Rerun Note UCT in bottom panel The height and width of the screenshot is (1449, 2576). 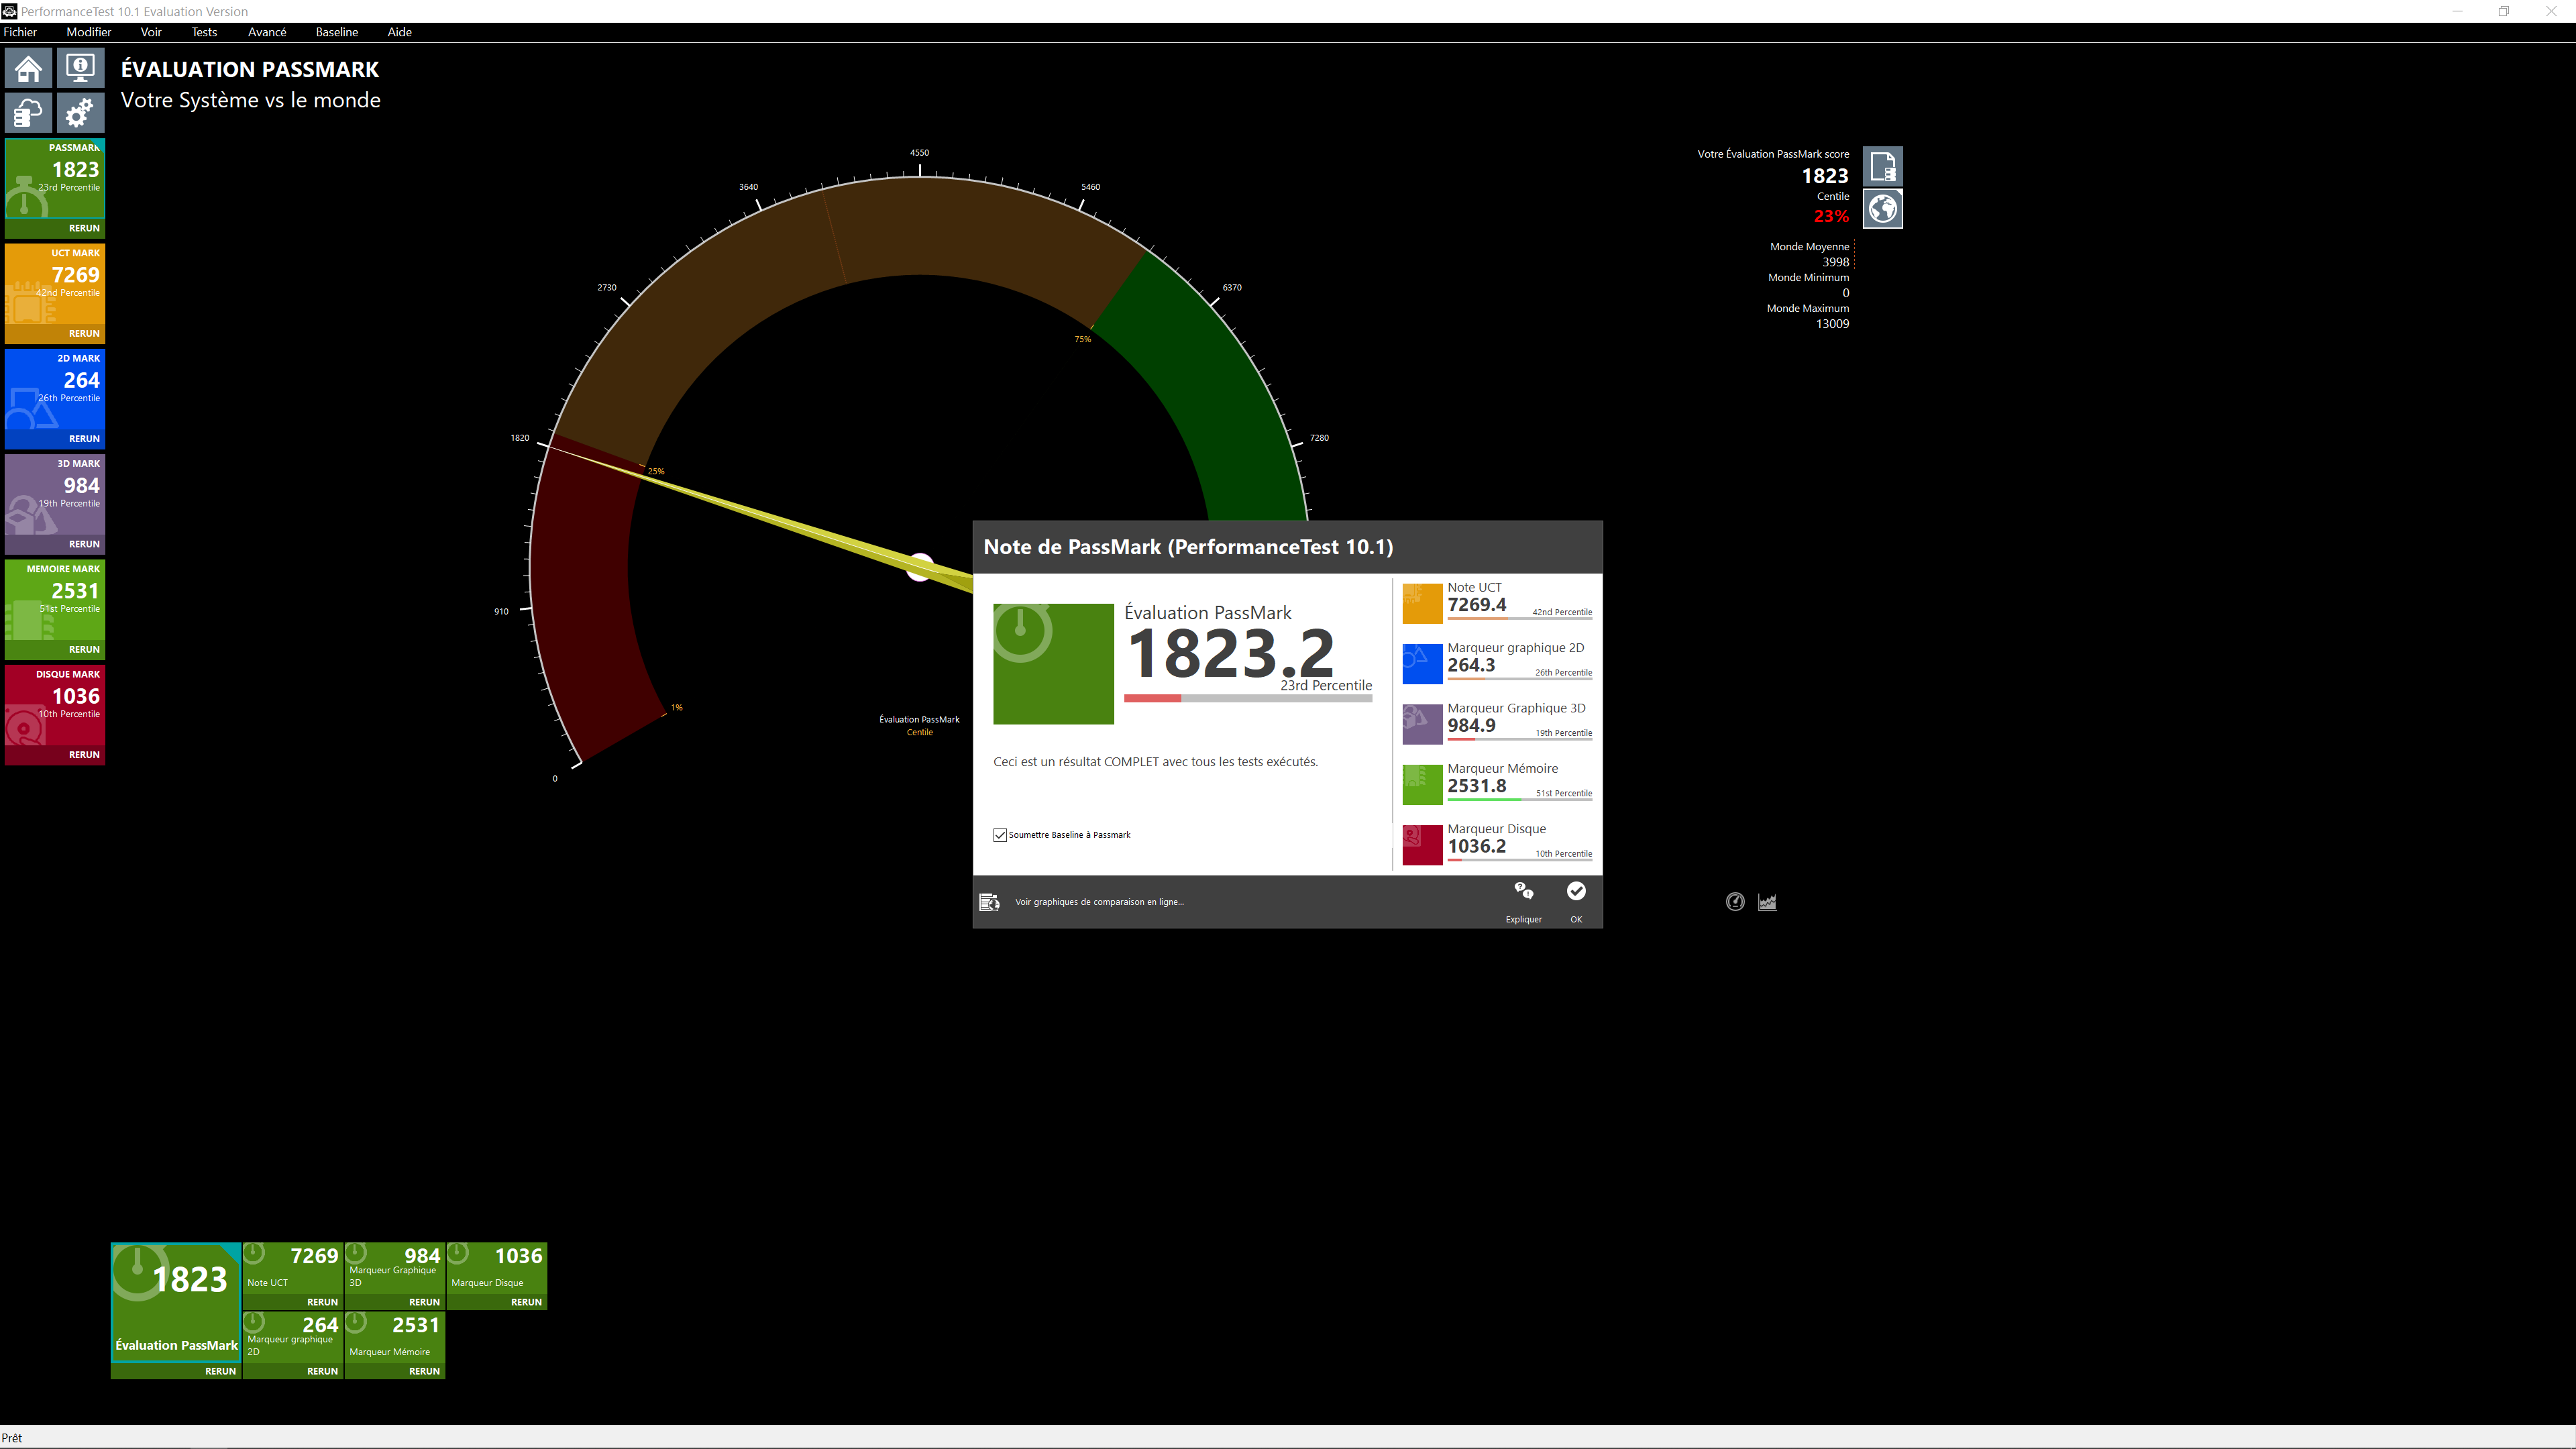(322, 1302)
